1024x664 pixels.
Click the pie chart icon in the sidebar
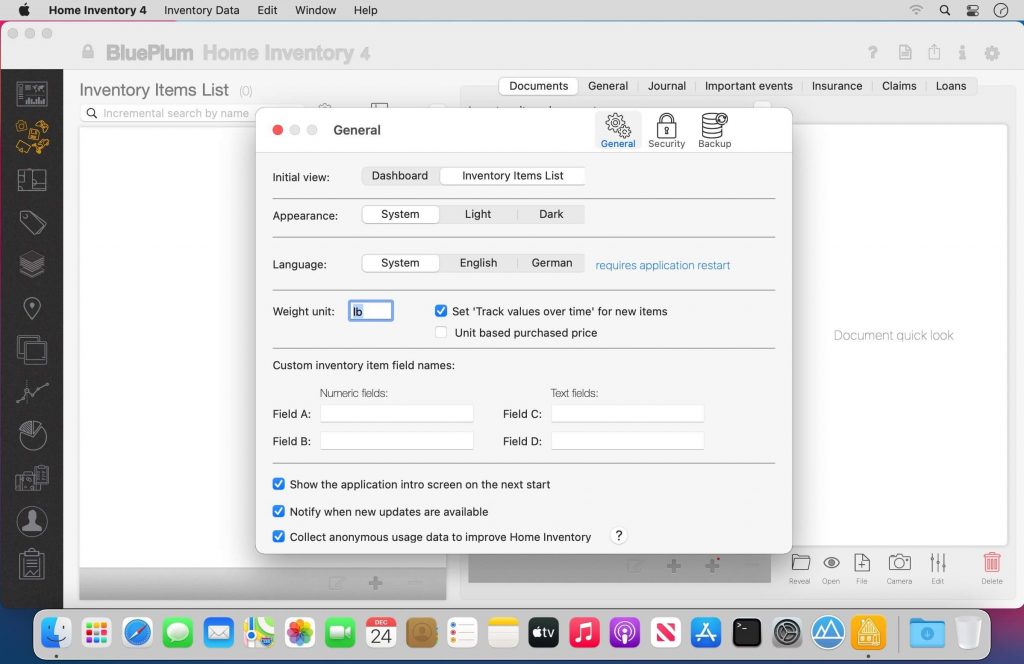coord(32,436)
